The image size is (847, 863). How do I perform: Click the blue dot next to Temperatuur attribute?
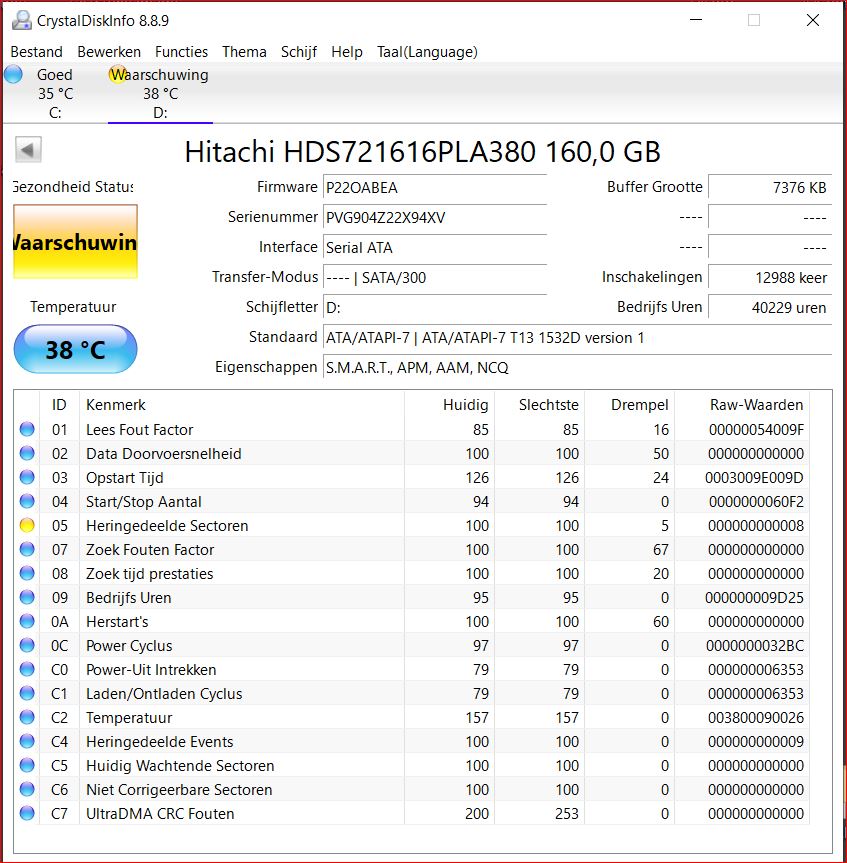coord(27,718)
